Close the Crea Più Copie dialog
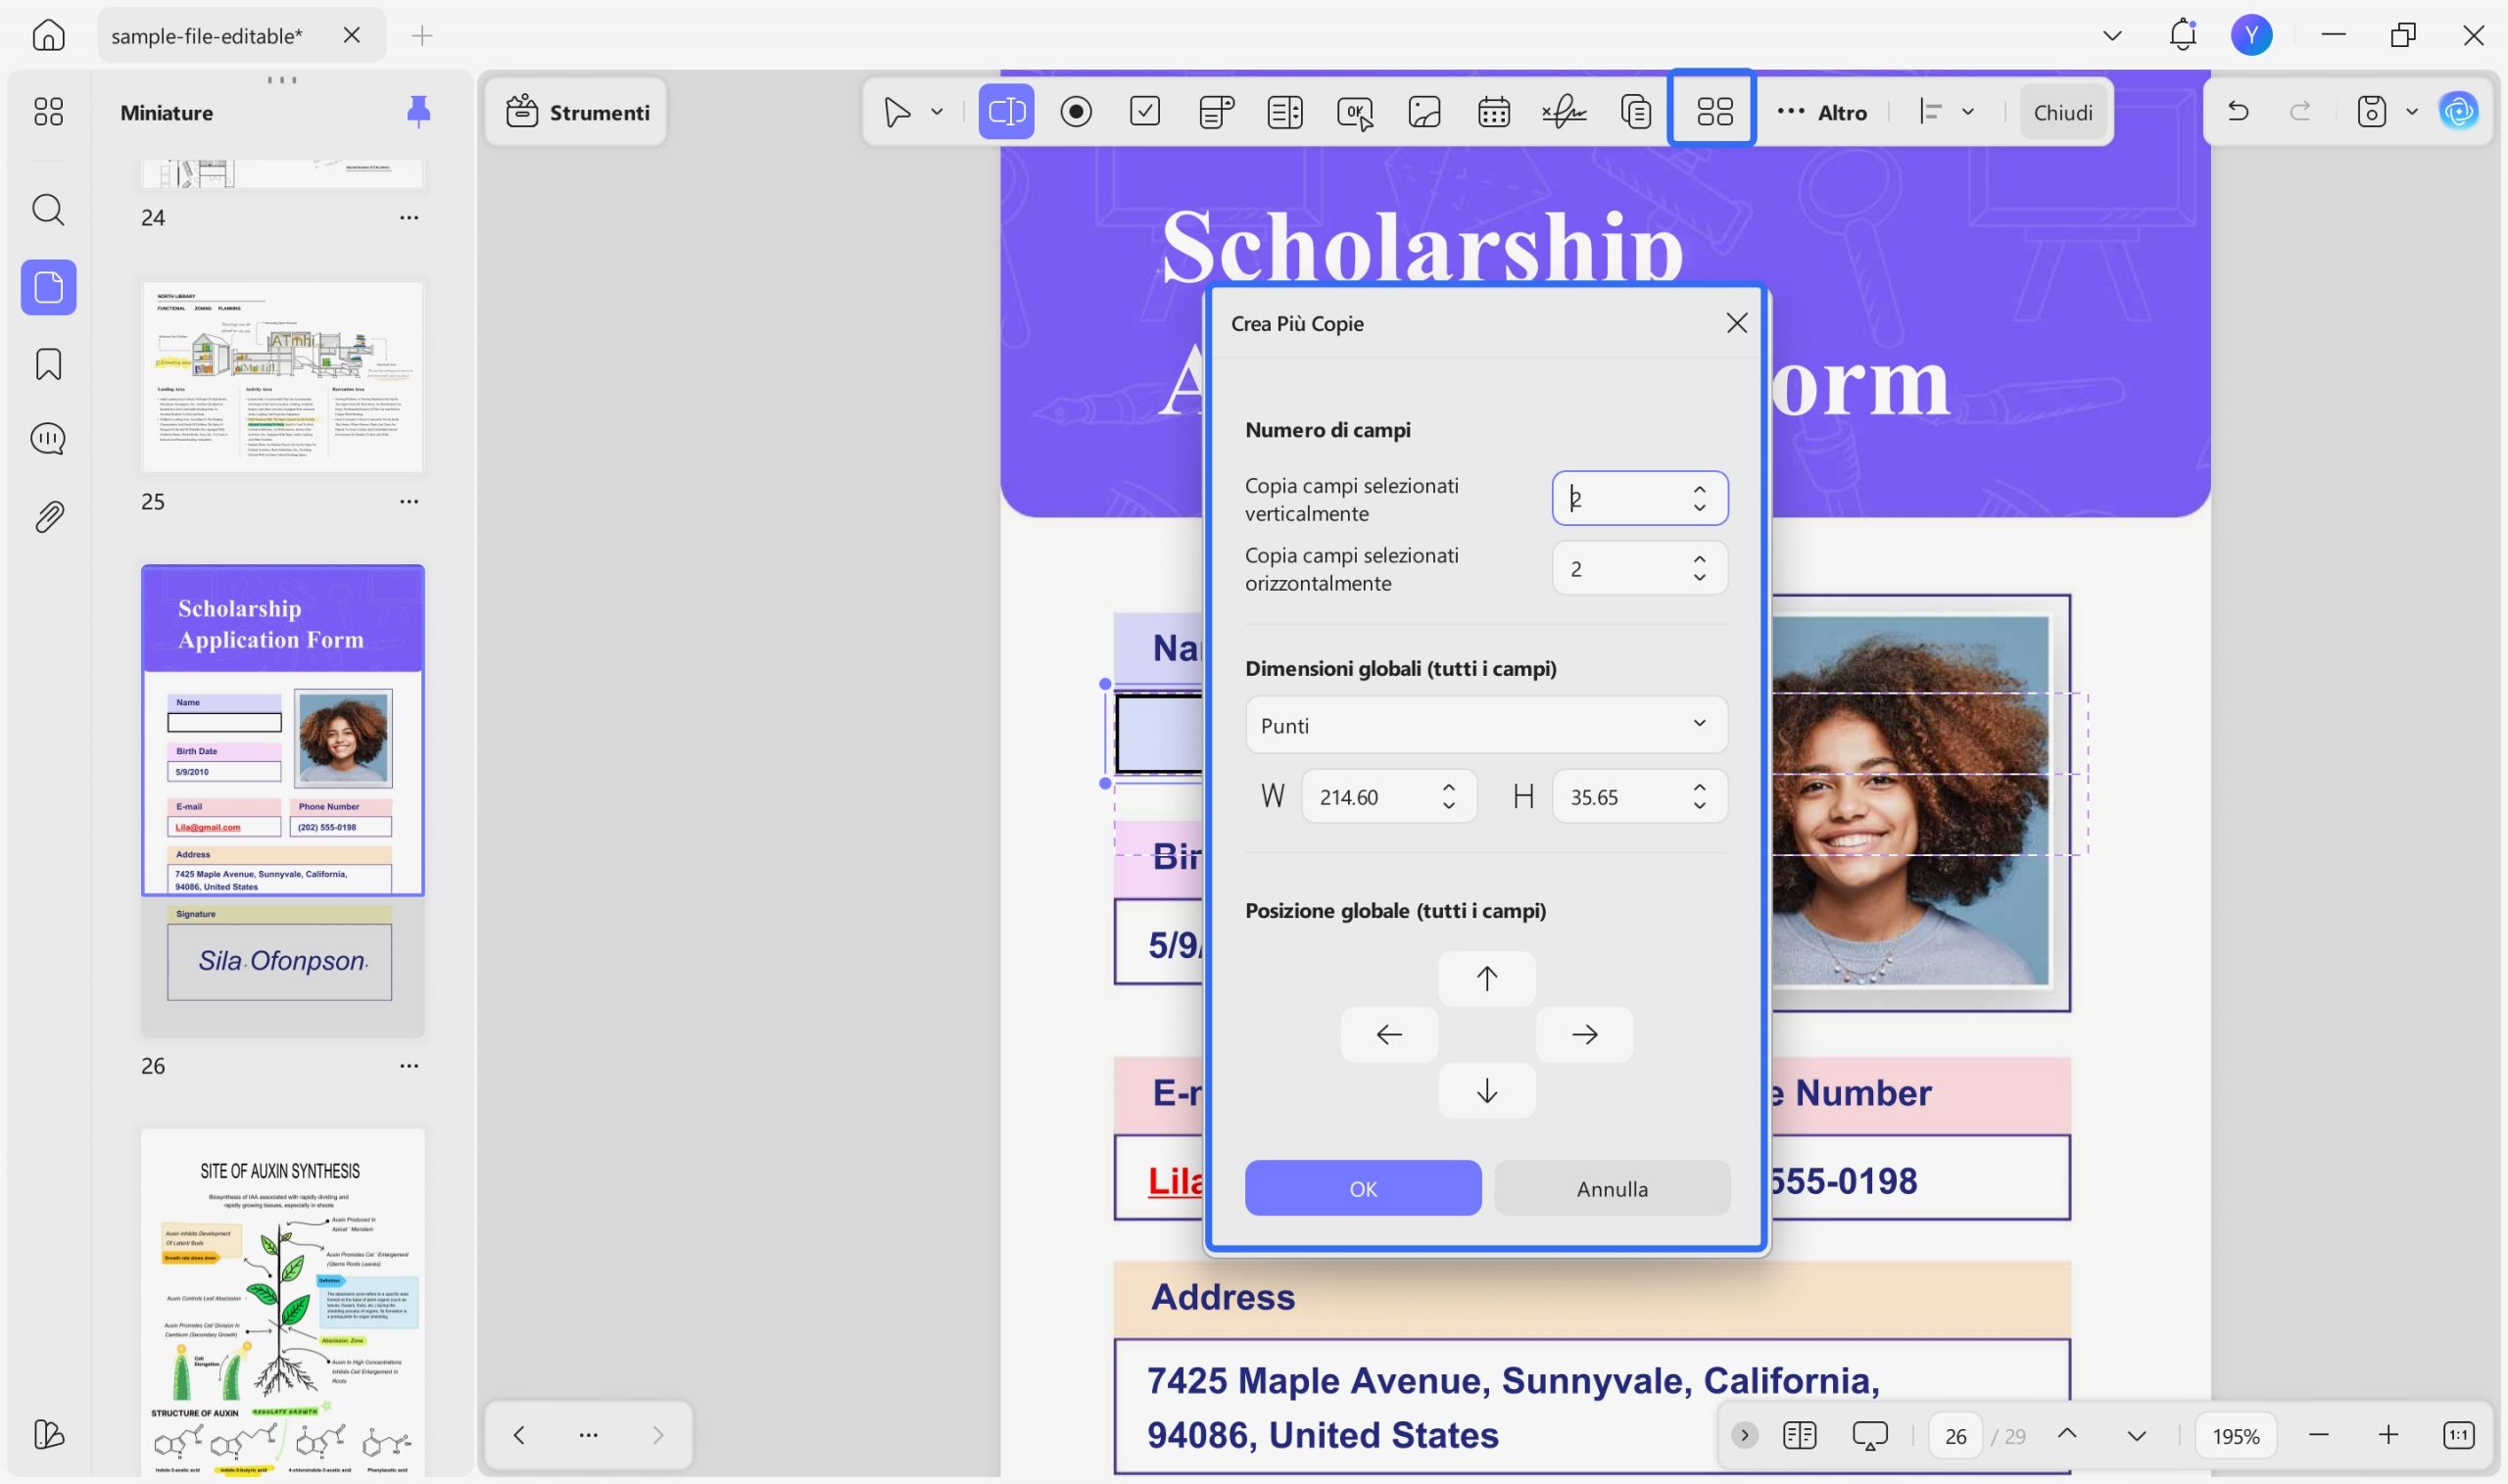 pyautogui.click(x=1737, y=323)
